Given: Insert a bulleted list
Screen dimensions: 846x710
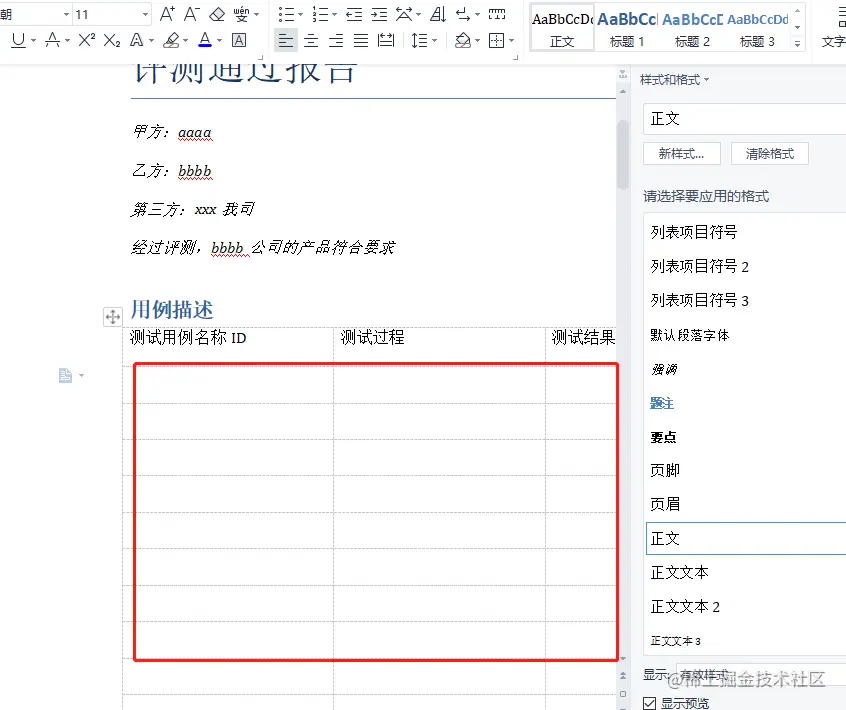Looking at the screenshot, I should pyautogui.click(x=286, y=14).
